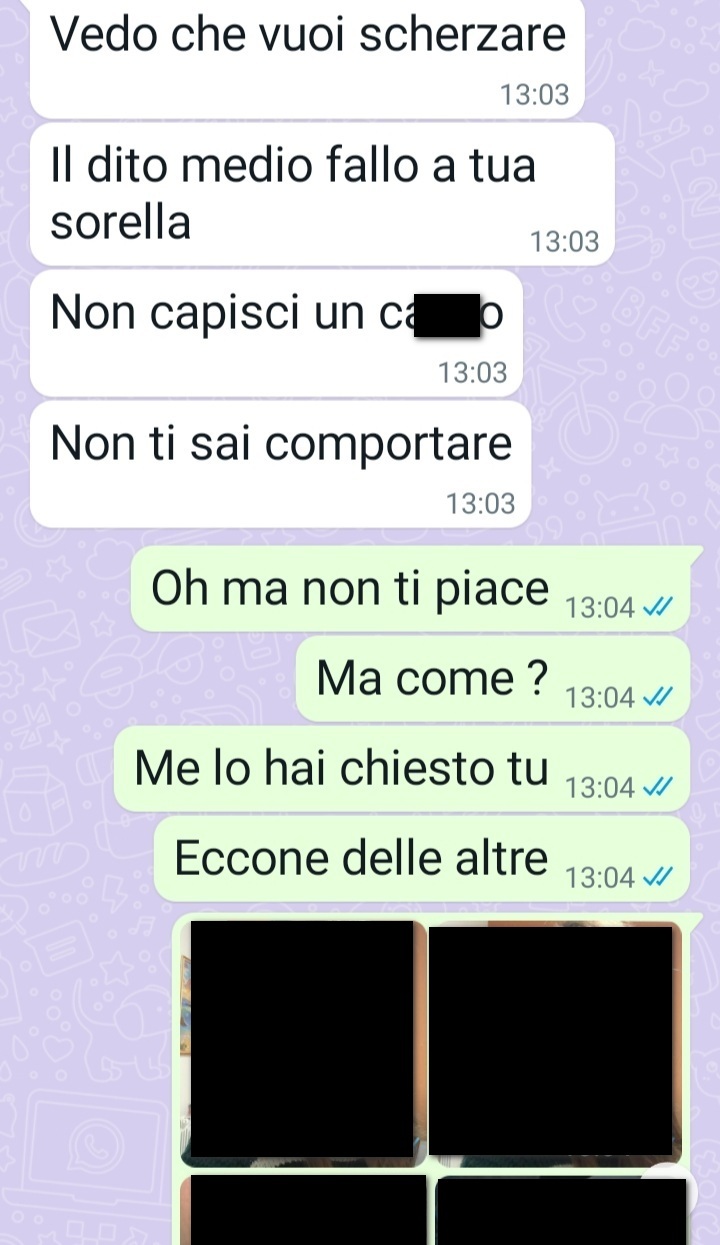Viewport: 720px width, 1245px height.
Task: Tap the "Non capisci un" censored message
Action: coord(277,333)
